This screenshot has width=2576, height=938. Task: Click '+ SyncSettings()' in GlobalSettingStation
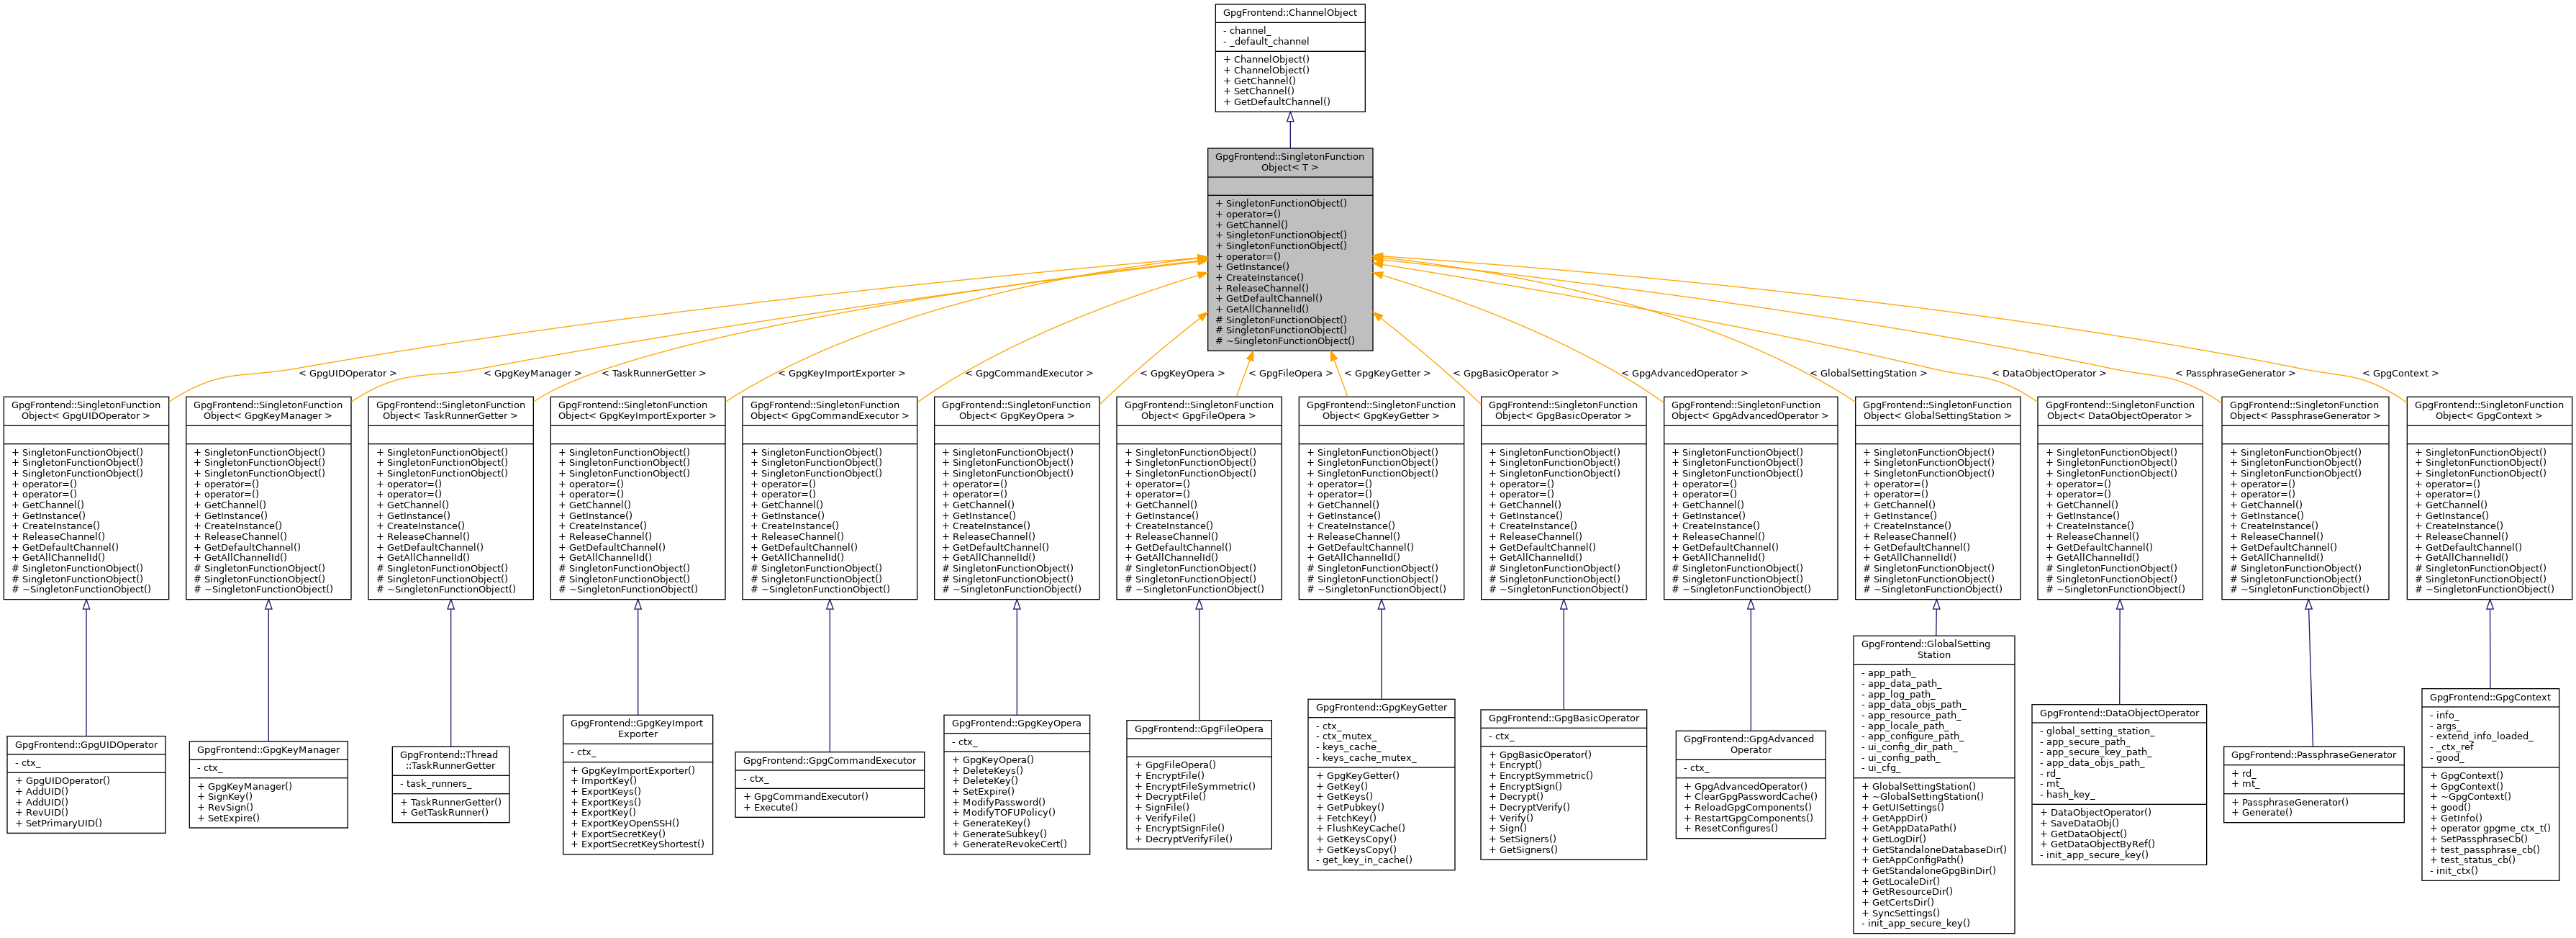pos(1900,914)
